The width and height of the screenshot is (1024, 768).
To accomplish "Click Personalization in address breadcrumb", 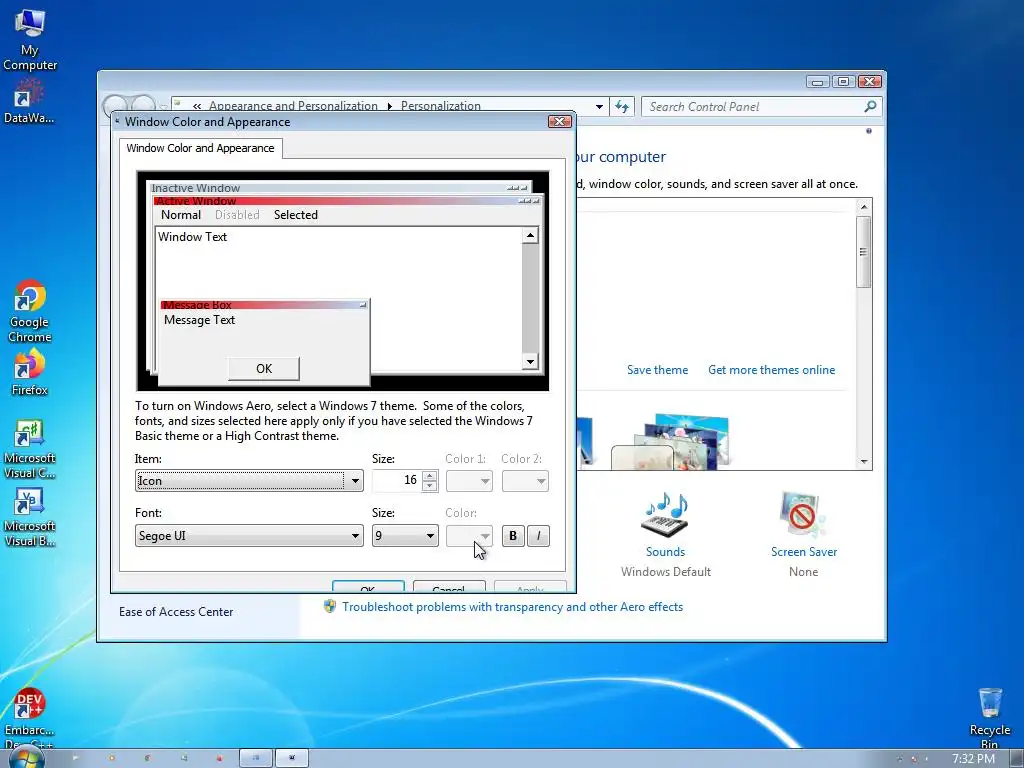I will pyautogui.click(x=441, y=106).
